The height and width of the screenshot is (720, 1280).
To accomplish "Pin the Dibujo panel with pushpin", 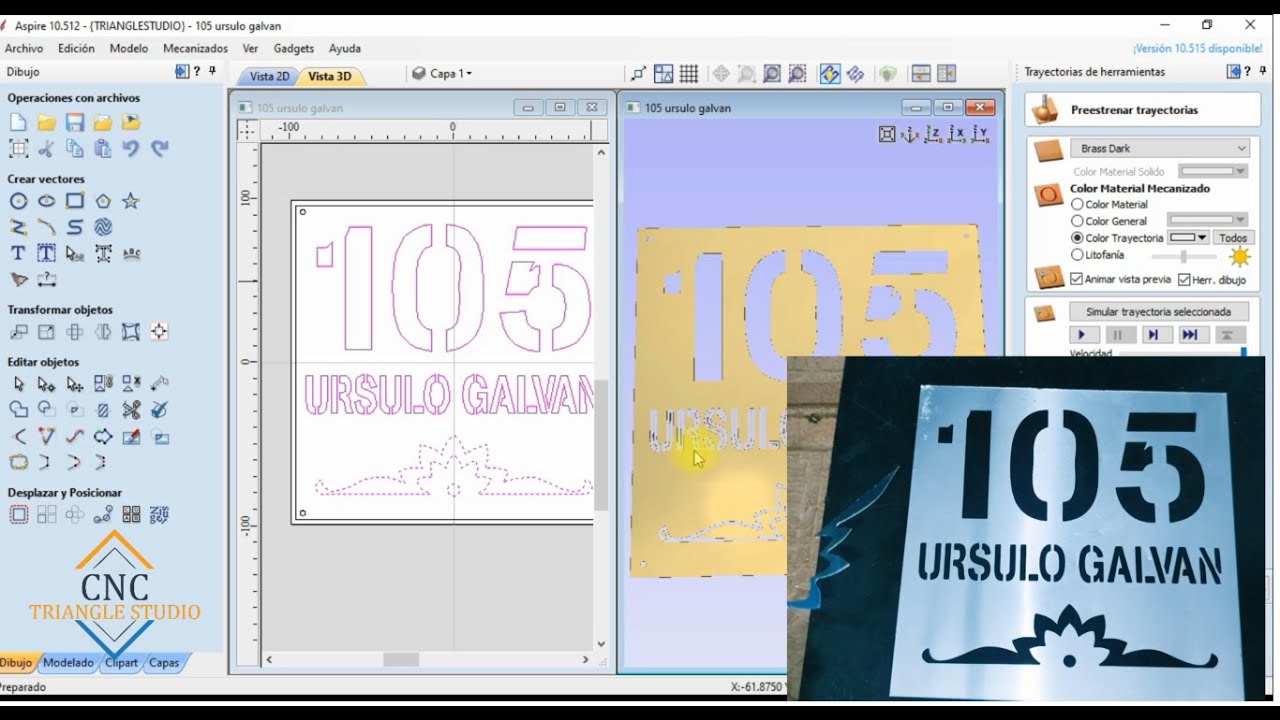I will 212,71.
